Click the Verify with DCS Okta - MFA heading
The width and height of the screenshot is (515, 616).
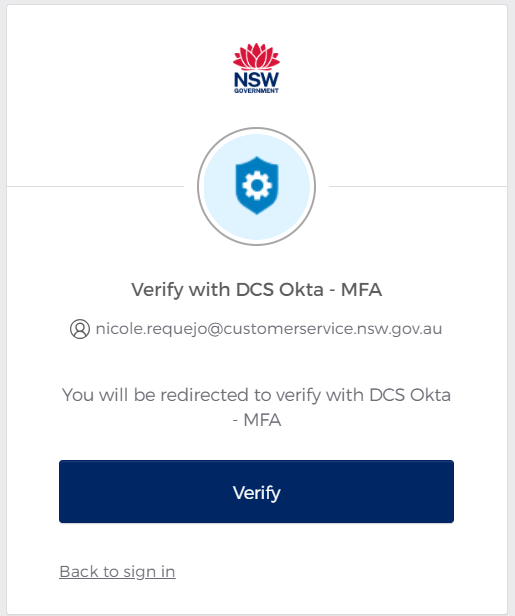tap(257, 290)
